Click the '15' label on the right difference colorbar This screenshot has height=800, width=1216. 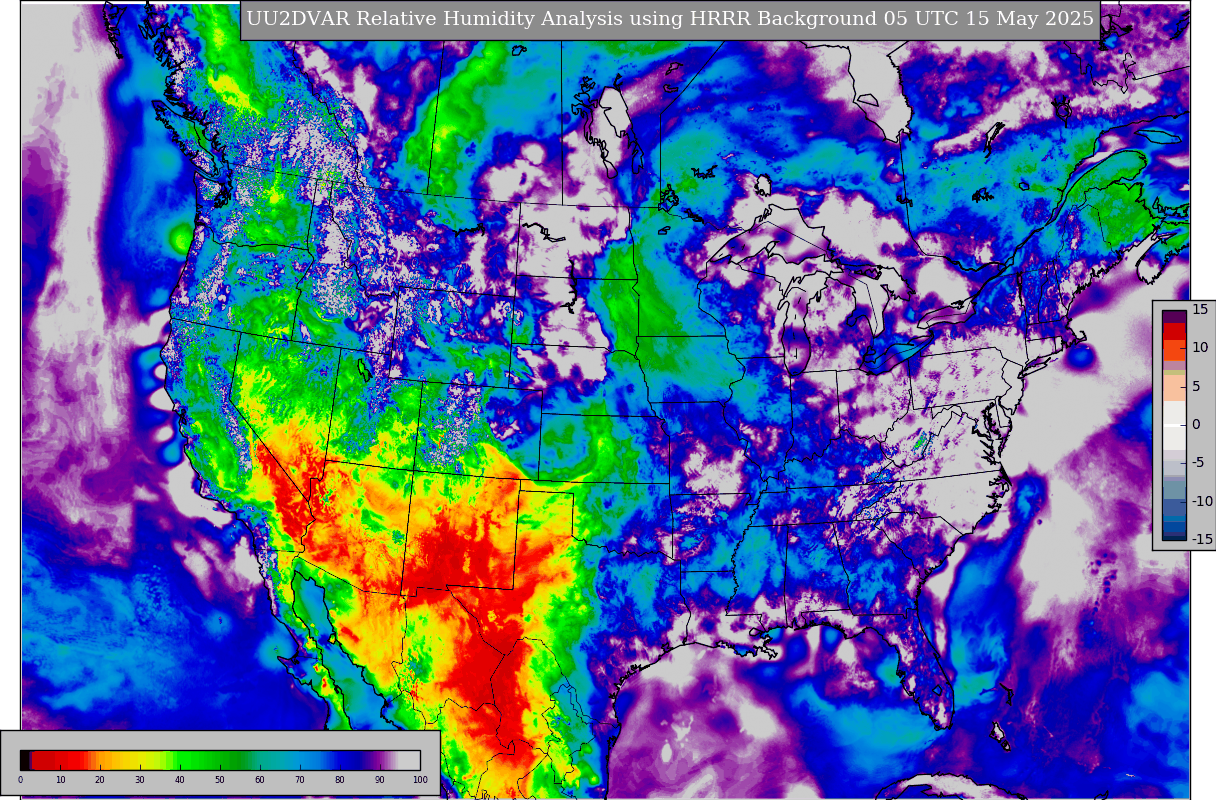pyautogui.click(x=1200, y=309)
